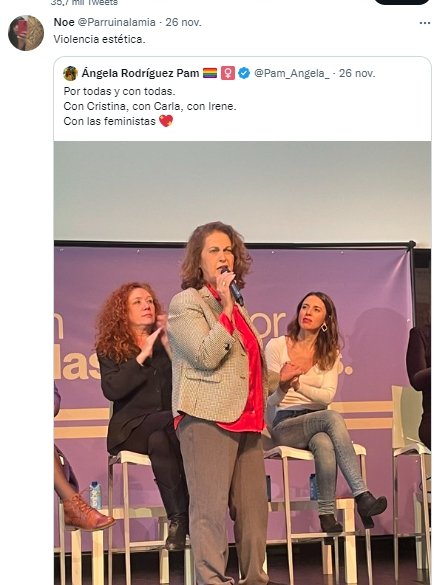441x585 pixels.
Task: Open the @Pam_Angela_ handle
Action: [292, 73]
